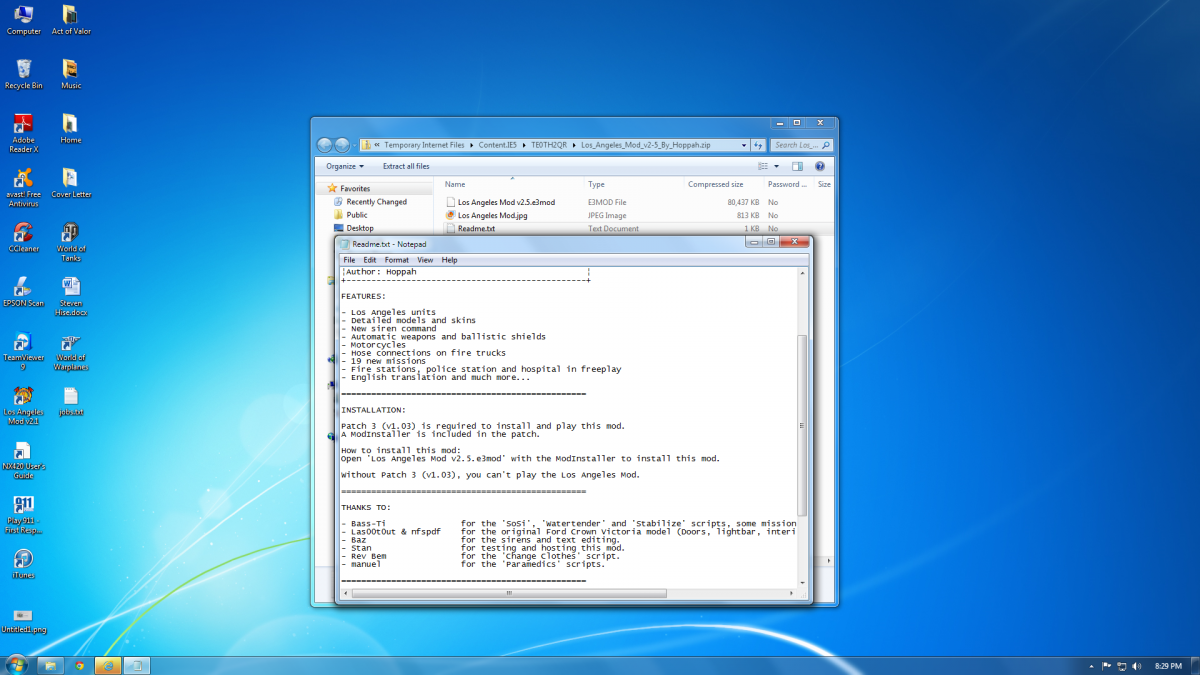Open the Action Center flag in the tray
The height and width of the screenshot is (675, 1200).
(1106, 665)
